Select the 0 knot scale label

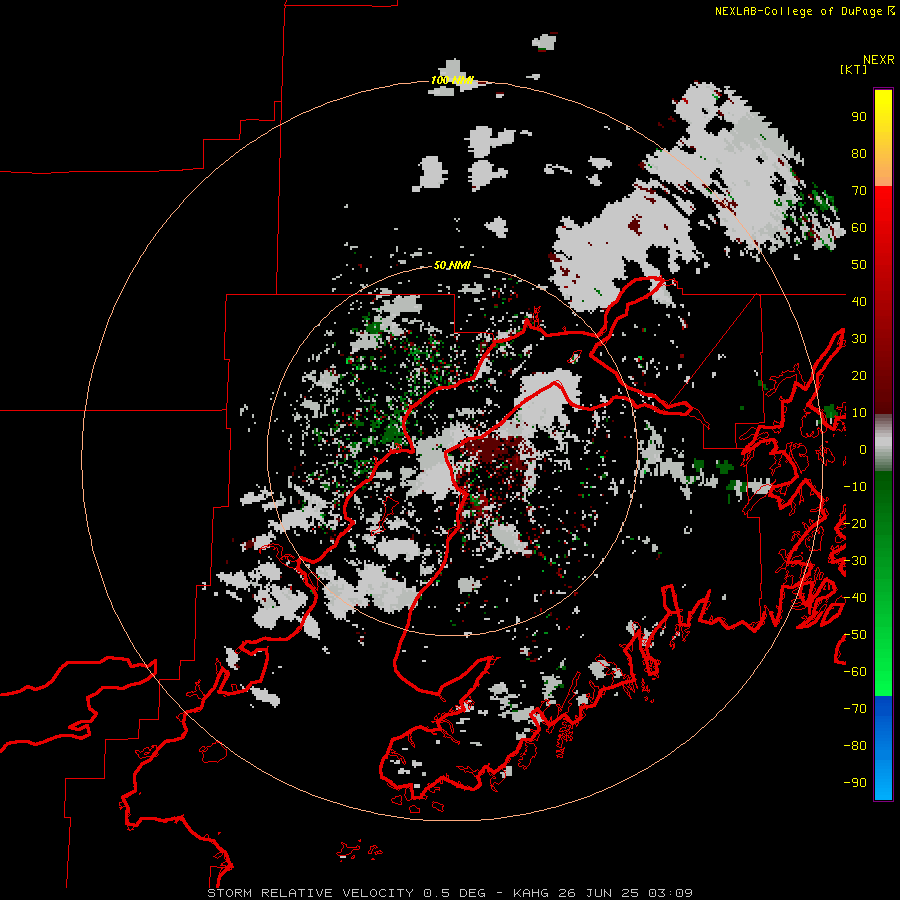[x=863, y=450]
